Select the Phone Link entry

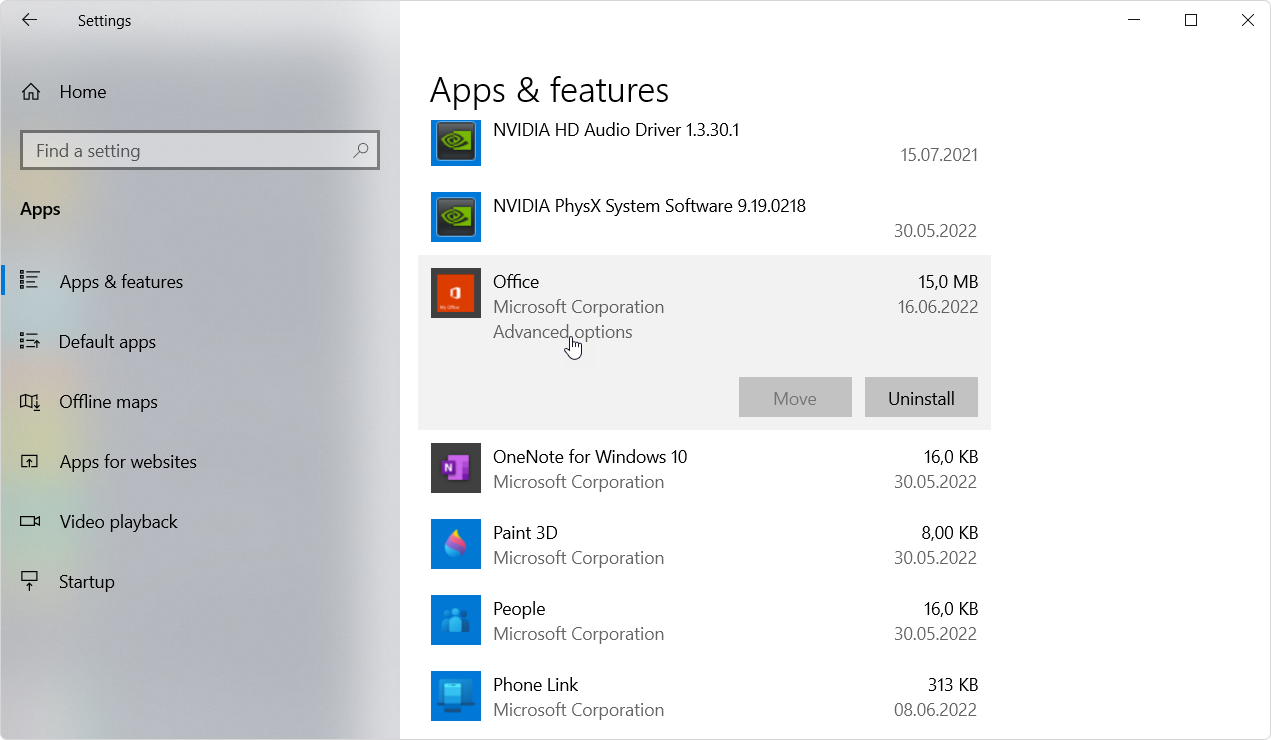point(704,696)
